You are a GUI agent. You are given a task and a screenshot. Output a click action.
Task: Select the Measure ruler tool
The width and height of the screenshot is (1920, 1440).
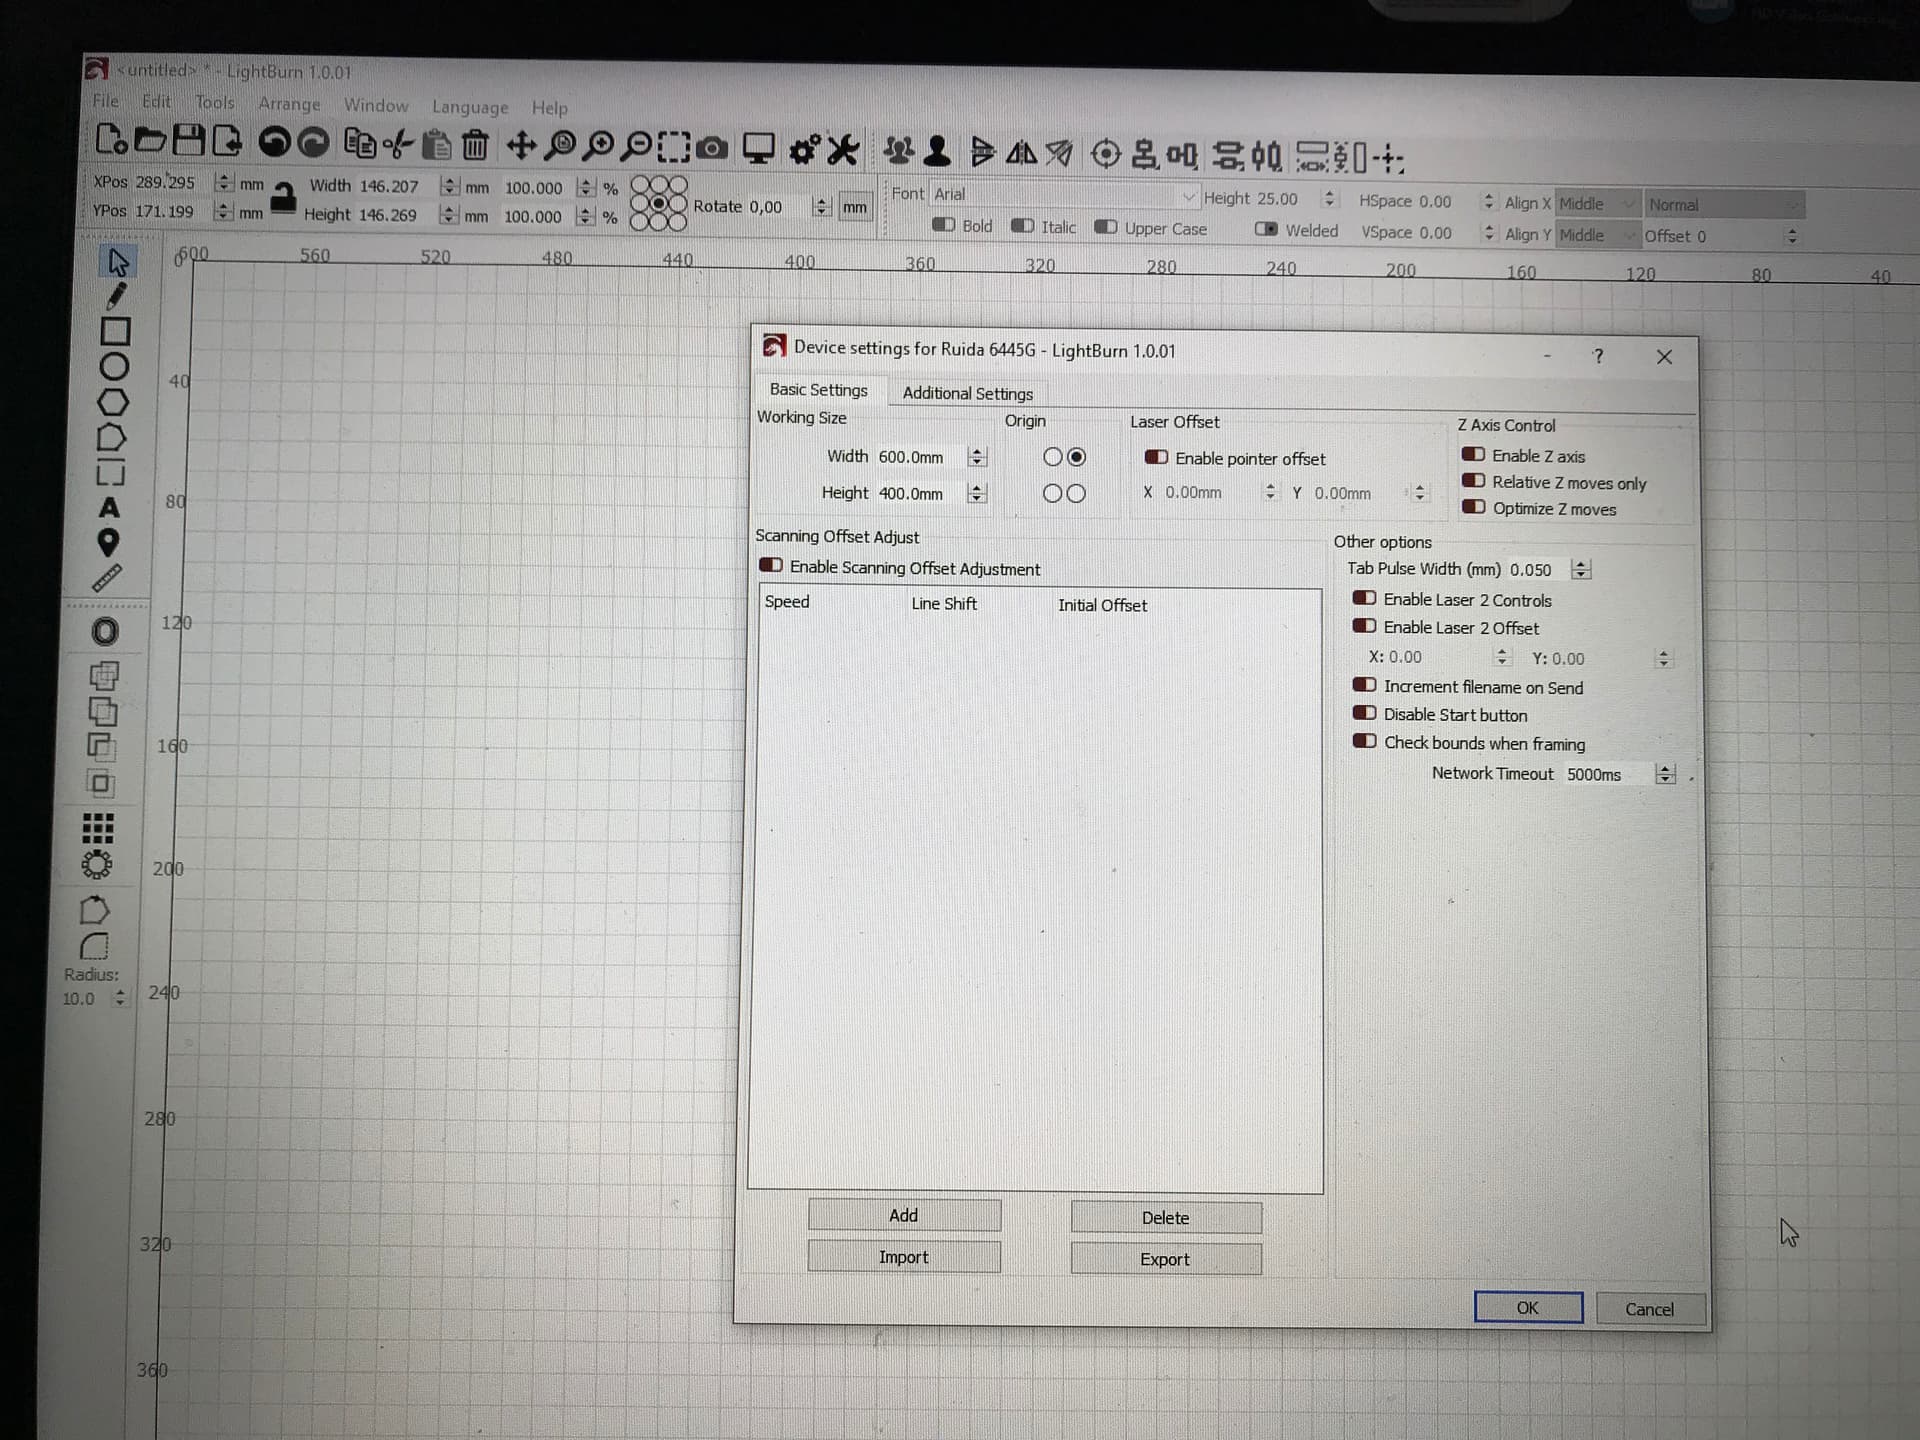pos(106,578)
